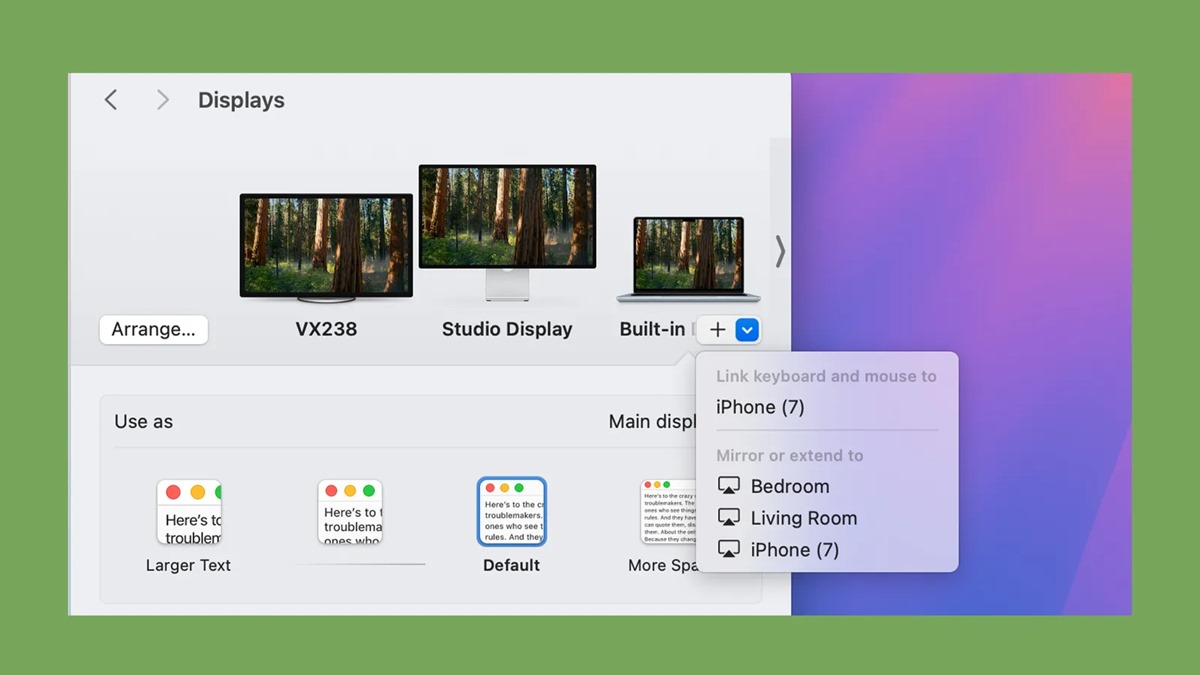Mirror or extend to Bedroom
The width and height of the screenshot is (1200, 675).
789,486
